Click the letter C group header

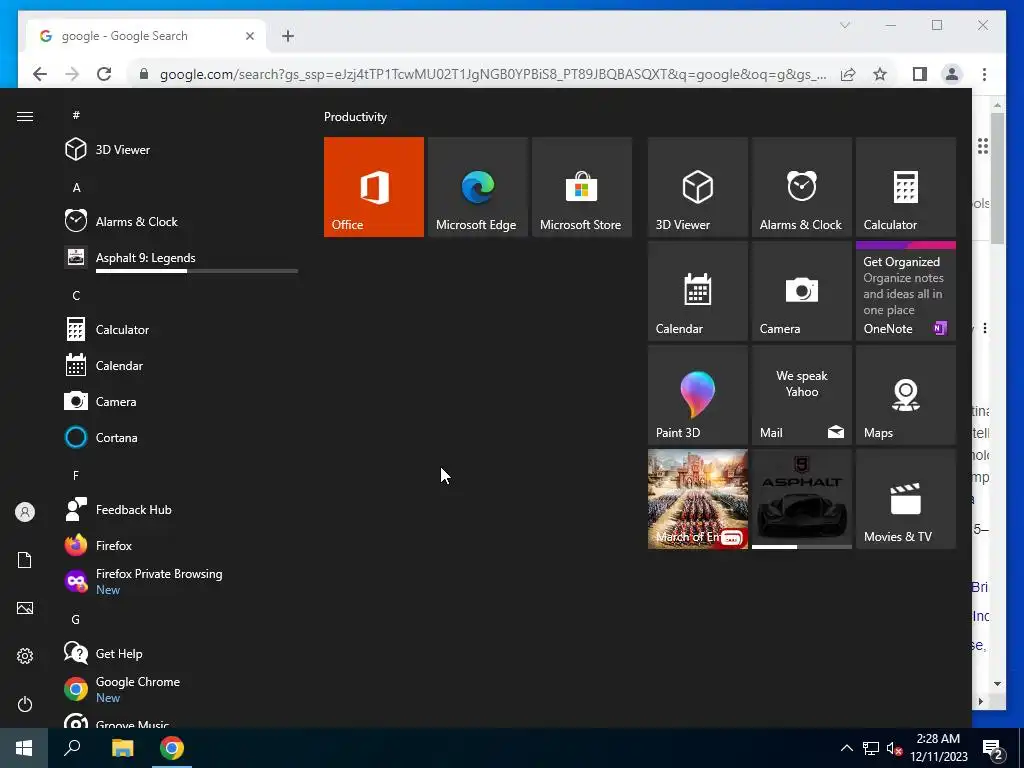click(x=76, y=296)
